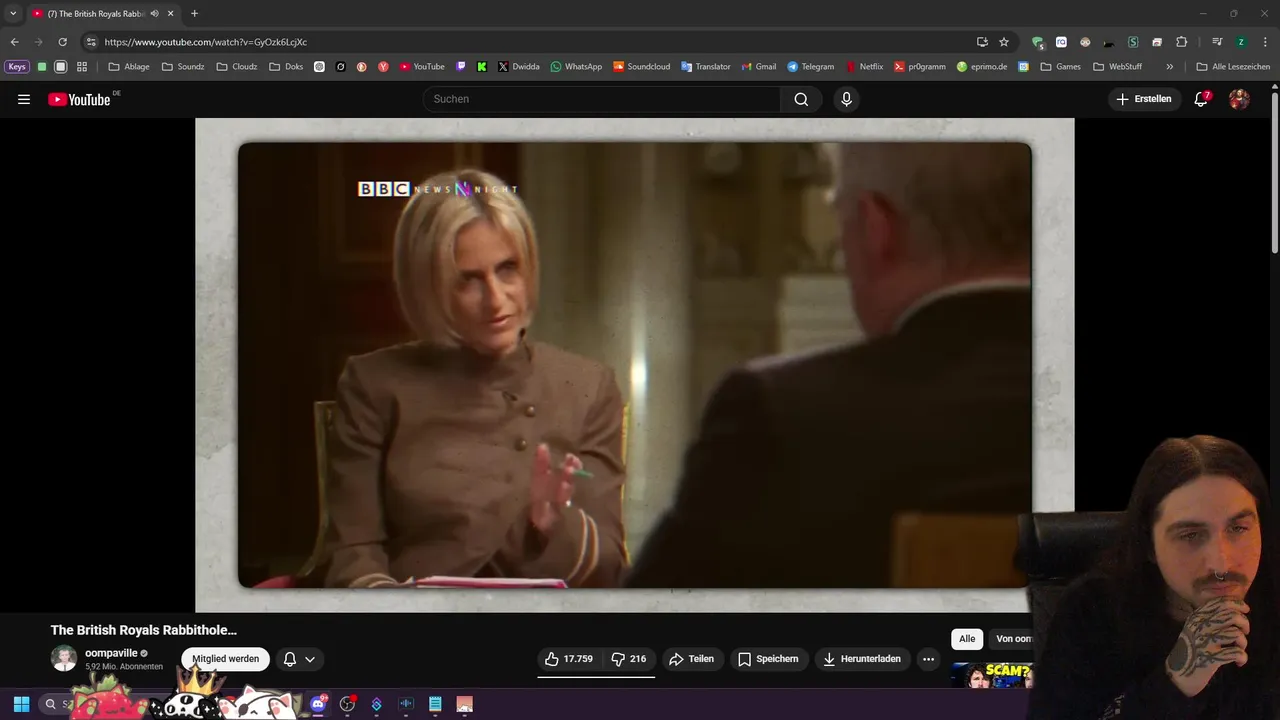Image resolution: width=1280 pixels, height=720 pixels.
Task: Open Chrome profile Z avatar
Action: click(x=1241, y=42)
